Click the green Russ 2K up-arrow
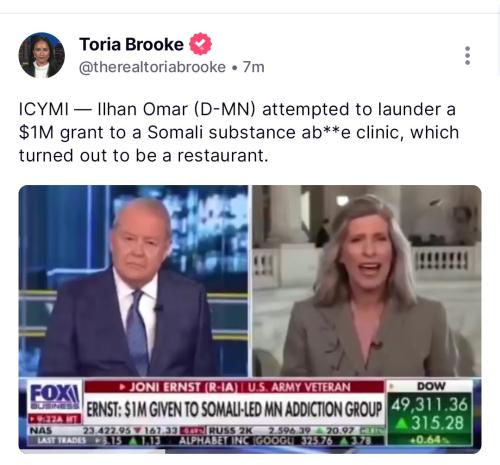This screenshot has height=465, width=500. pos(320,431)
